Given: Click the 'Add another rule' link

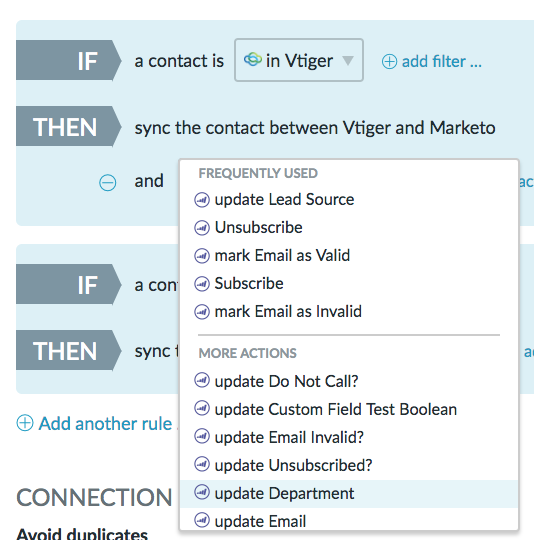Looking at the screenshot, I should point(105,424).
